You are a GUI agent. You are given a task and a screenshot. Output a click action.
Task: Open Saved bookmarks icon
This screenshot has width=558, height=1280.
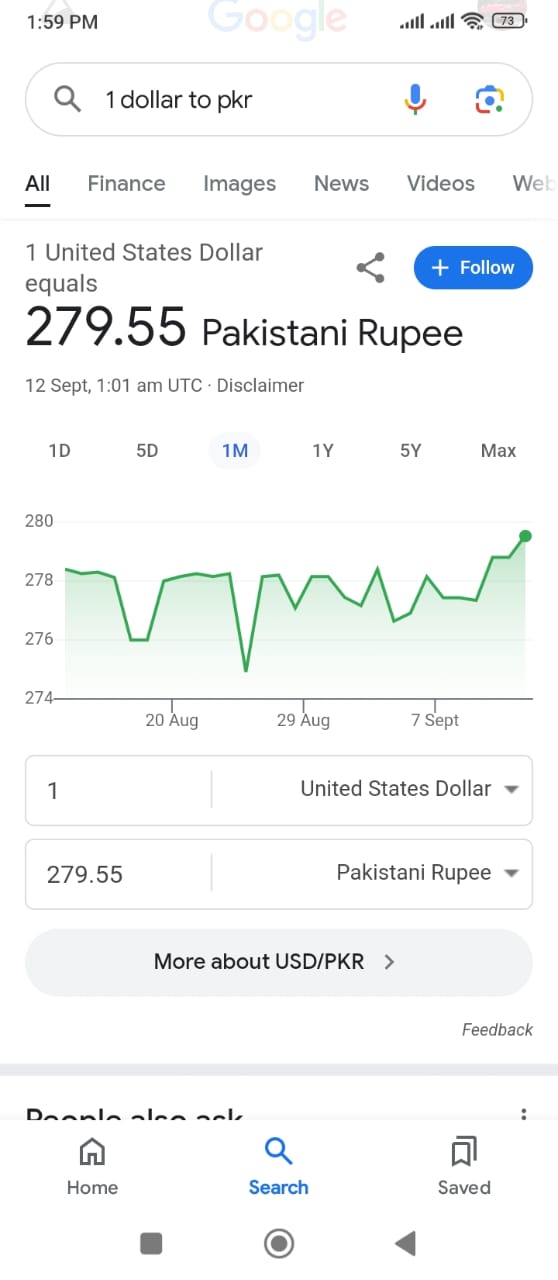tap(464, 1152)
